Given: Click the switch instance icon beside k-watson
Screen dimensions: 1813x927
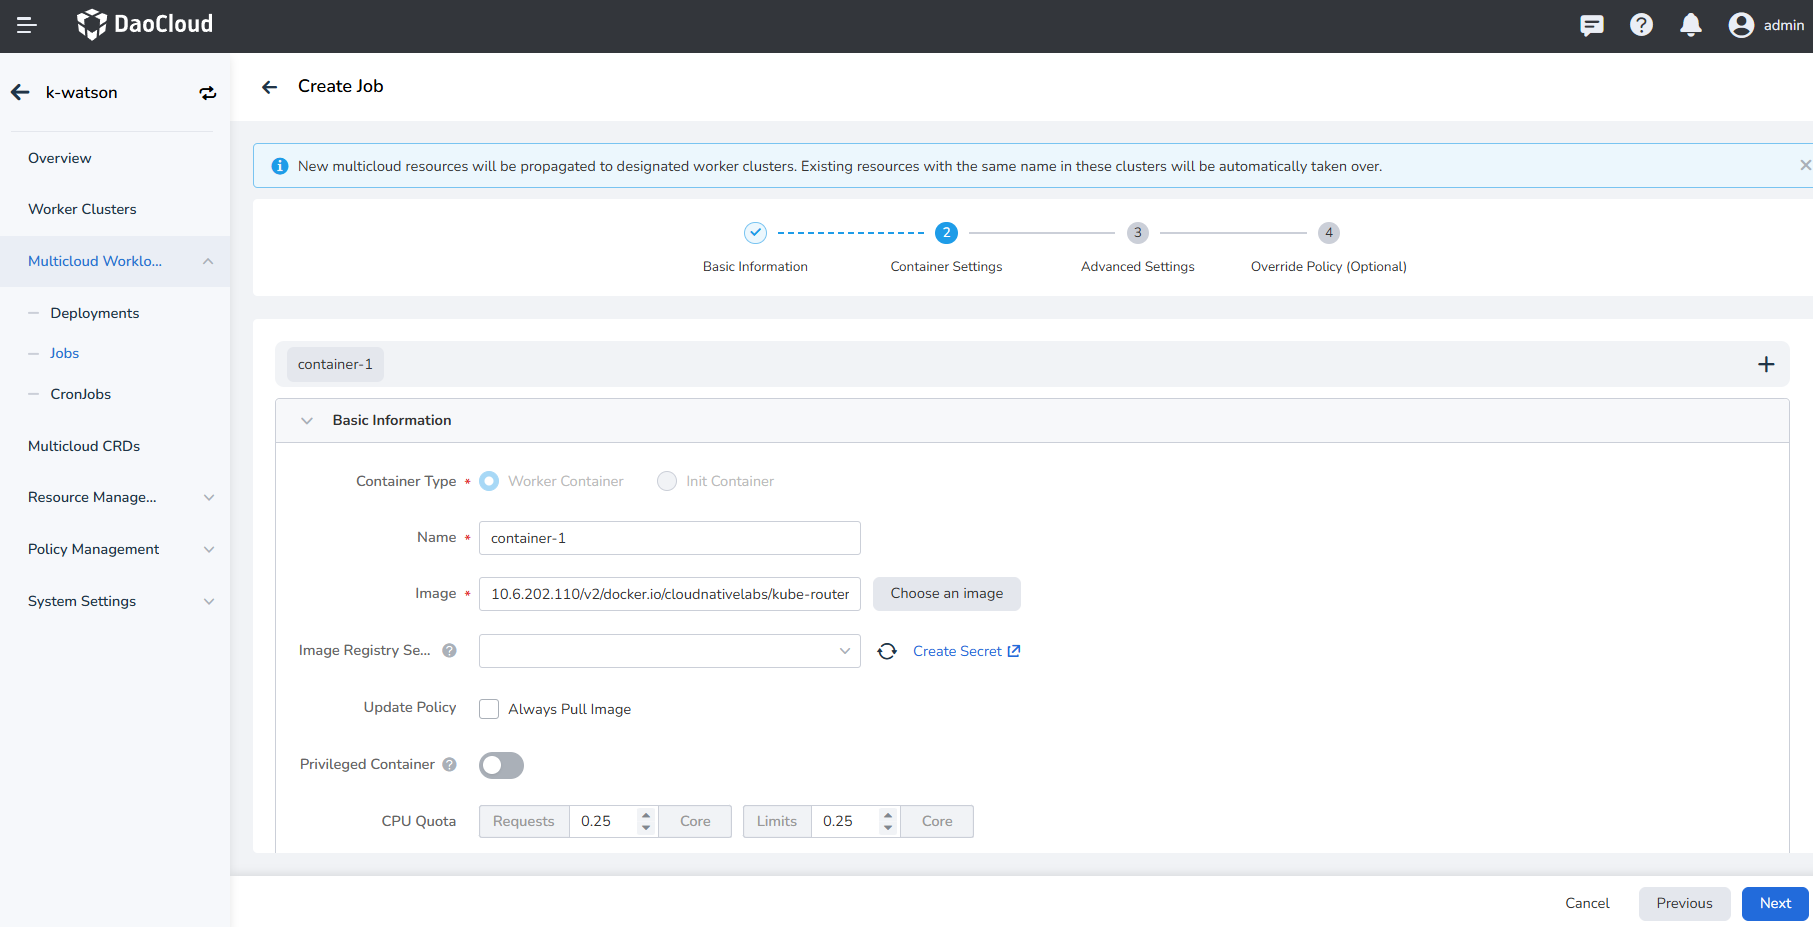Looking at the screenshot, I should point(207,93).
